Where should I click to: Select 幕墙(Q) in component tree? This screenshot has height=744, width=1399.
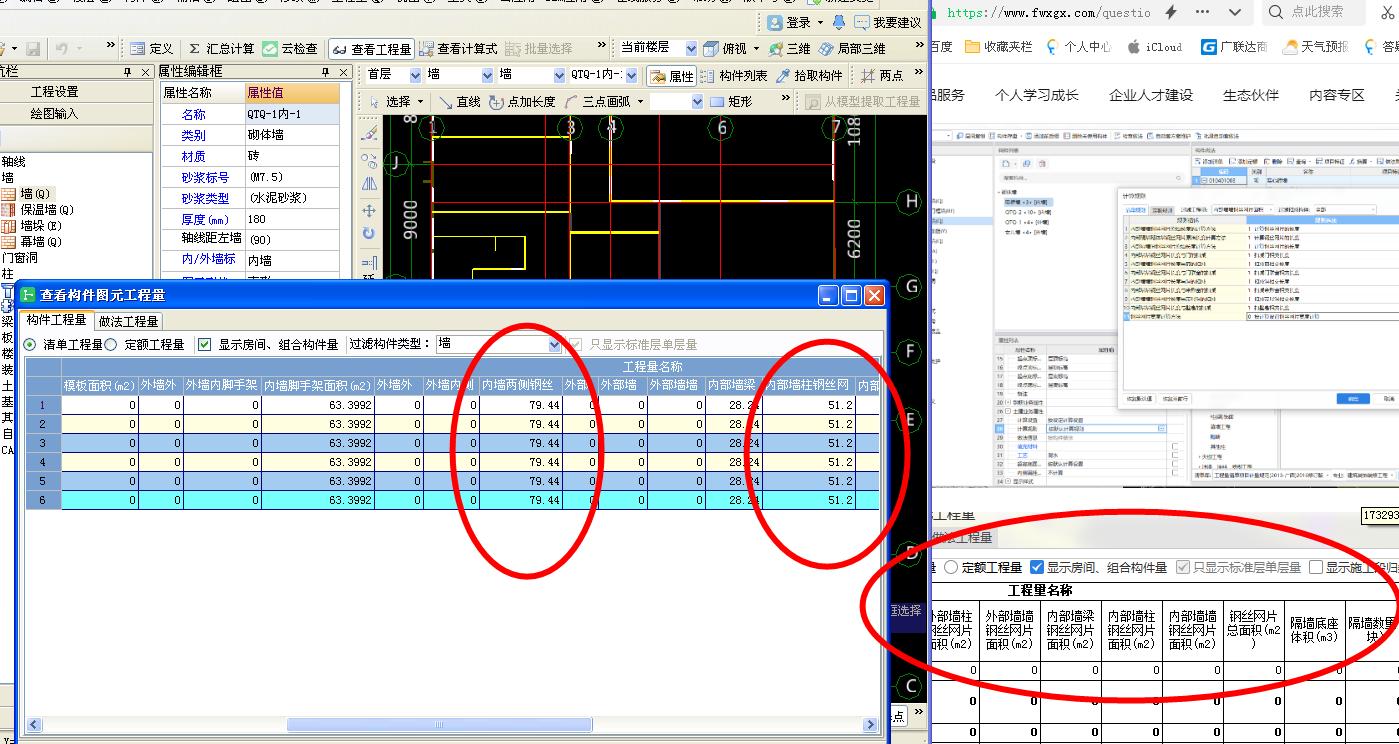tap(32, 242)
